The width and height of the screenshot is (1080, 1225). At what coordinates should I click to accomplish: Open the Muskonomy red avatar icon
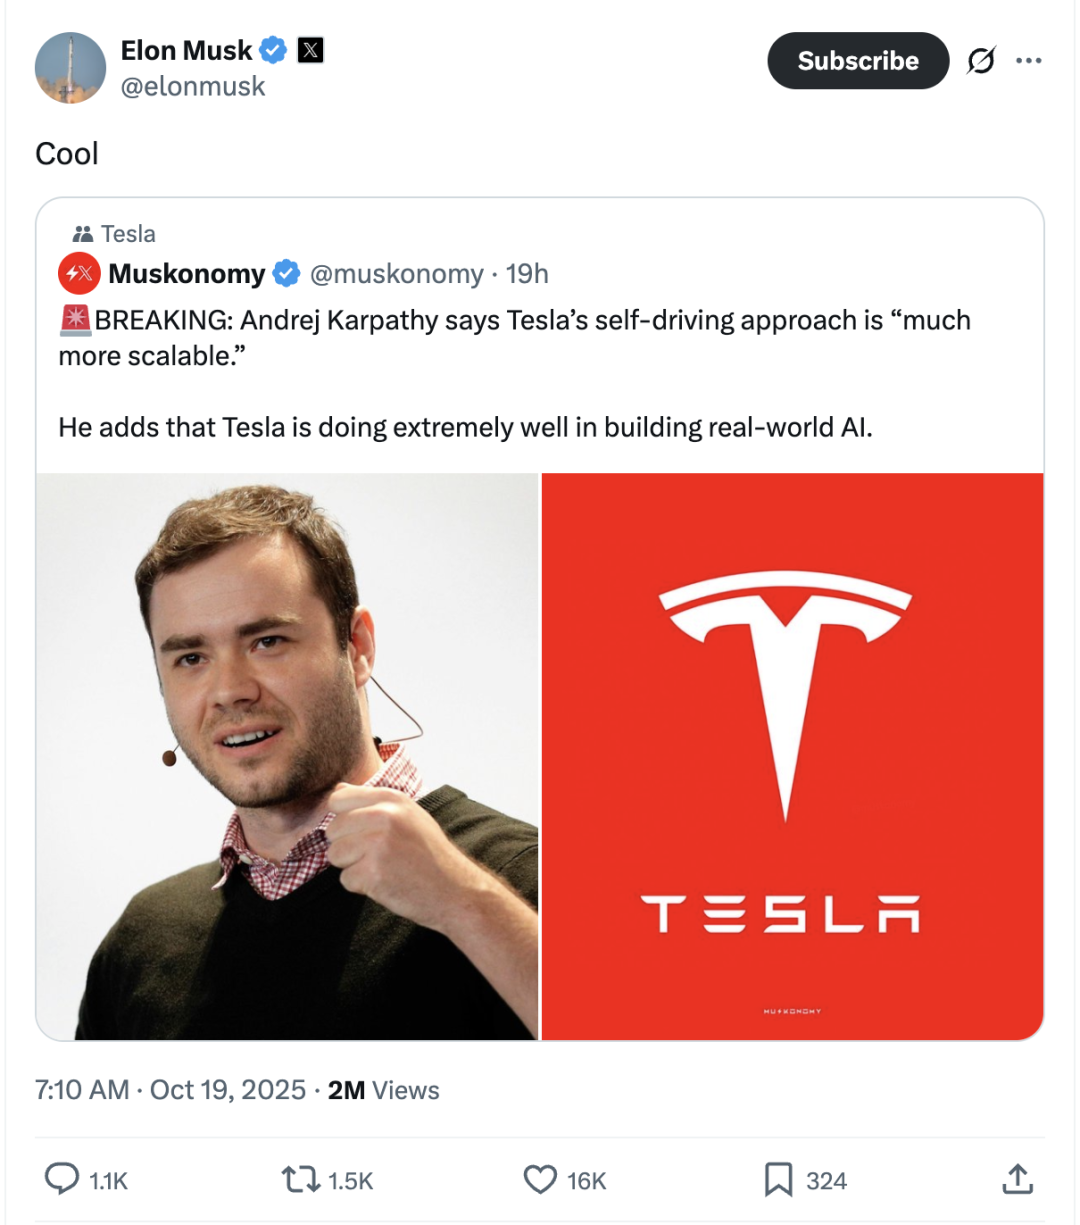79,273
